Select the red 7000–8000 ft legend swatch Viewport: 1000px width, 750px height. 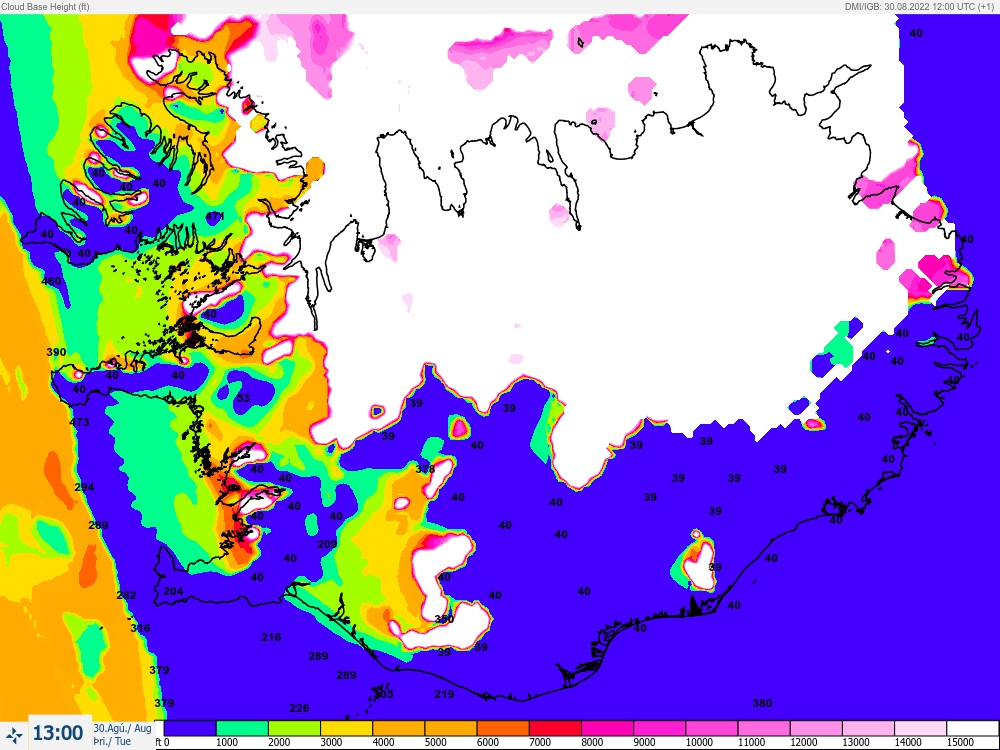[x=556, y=728]
